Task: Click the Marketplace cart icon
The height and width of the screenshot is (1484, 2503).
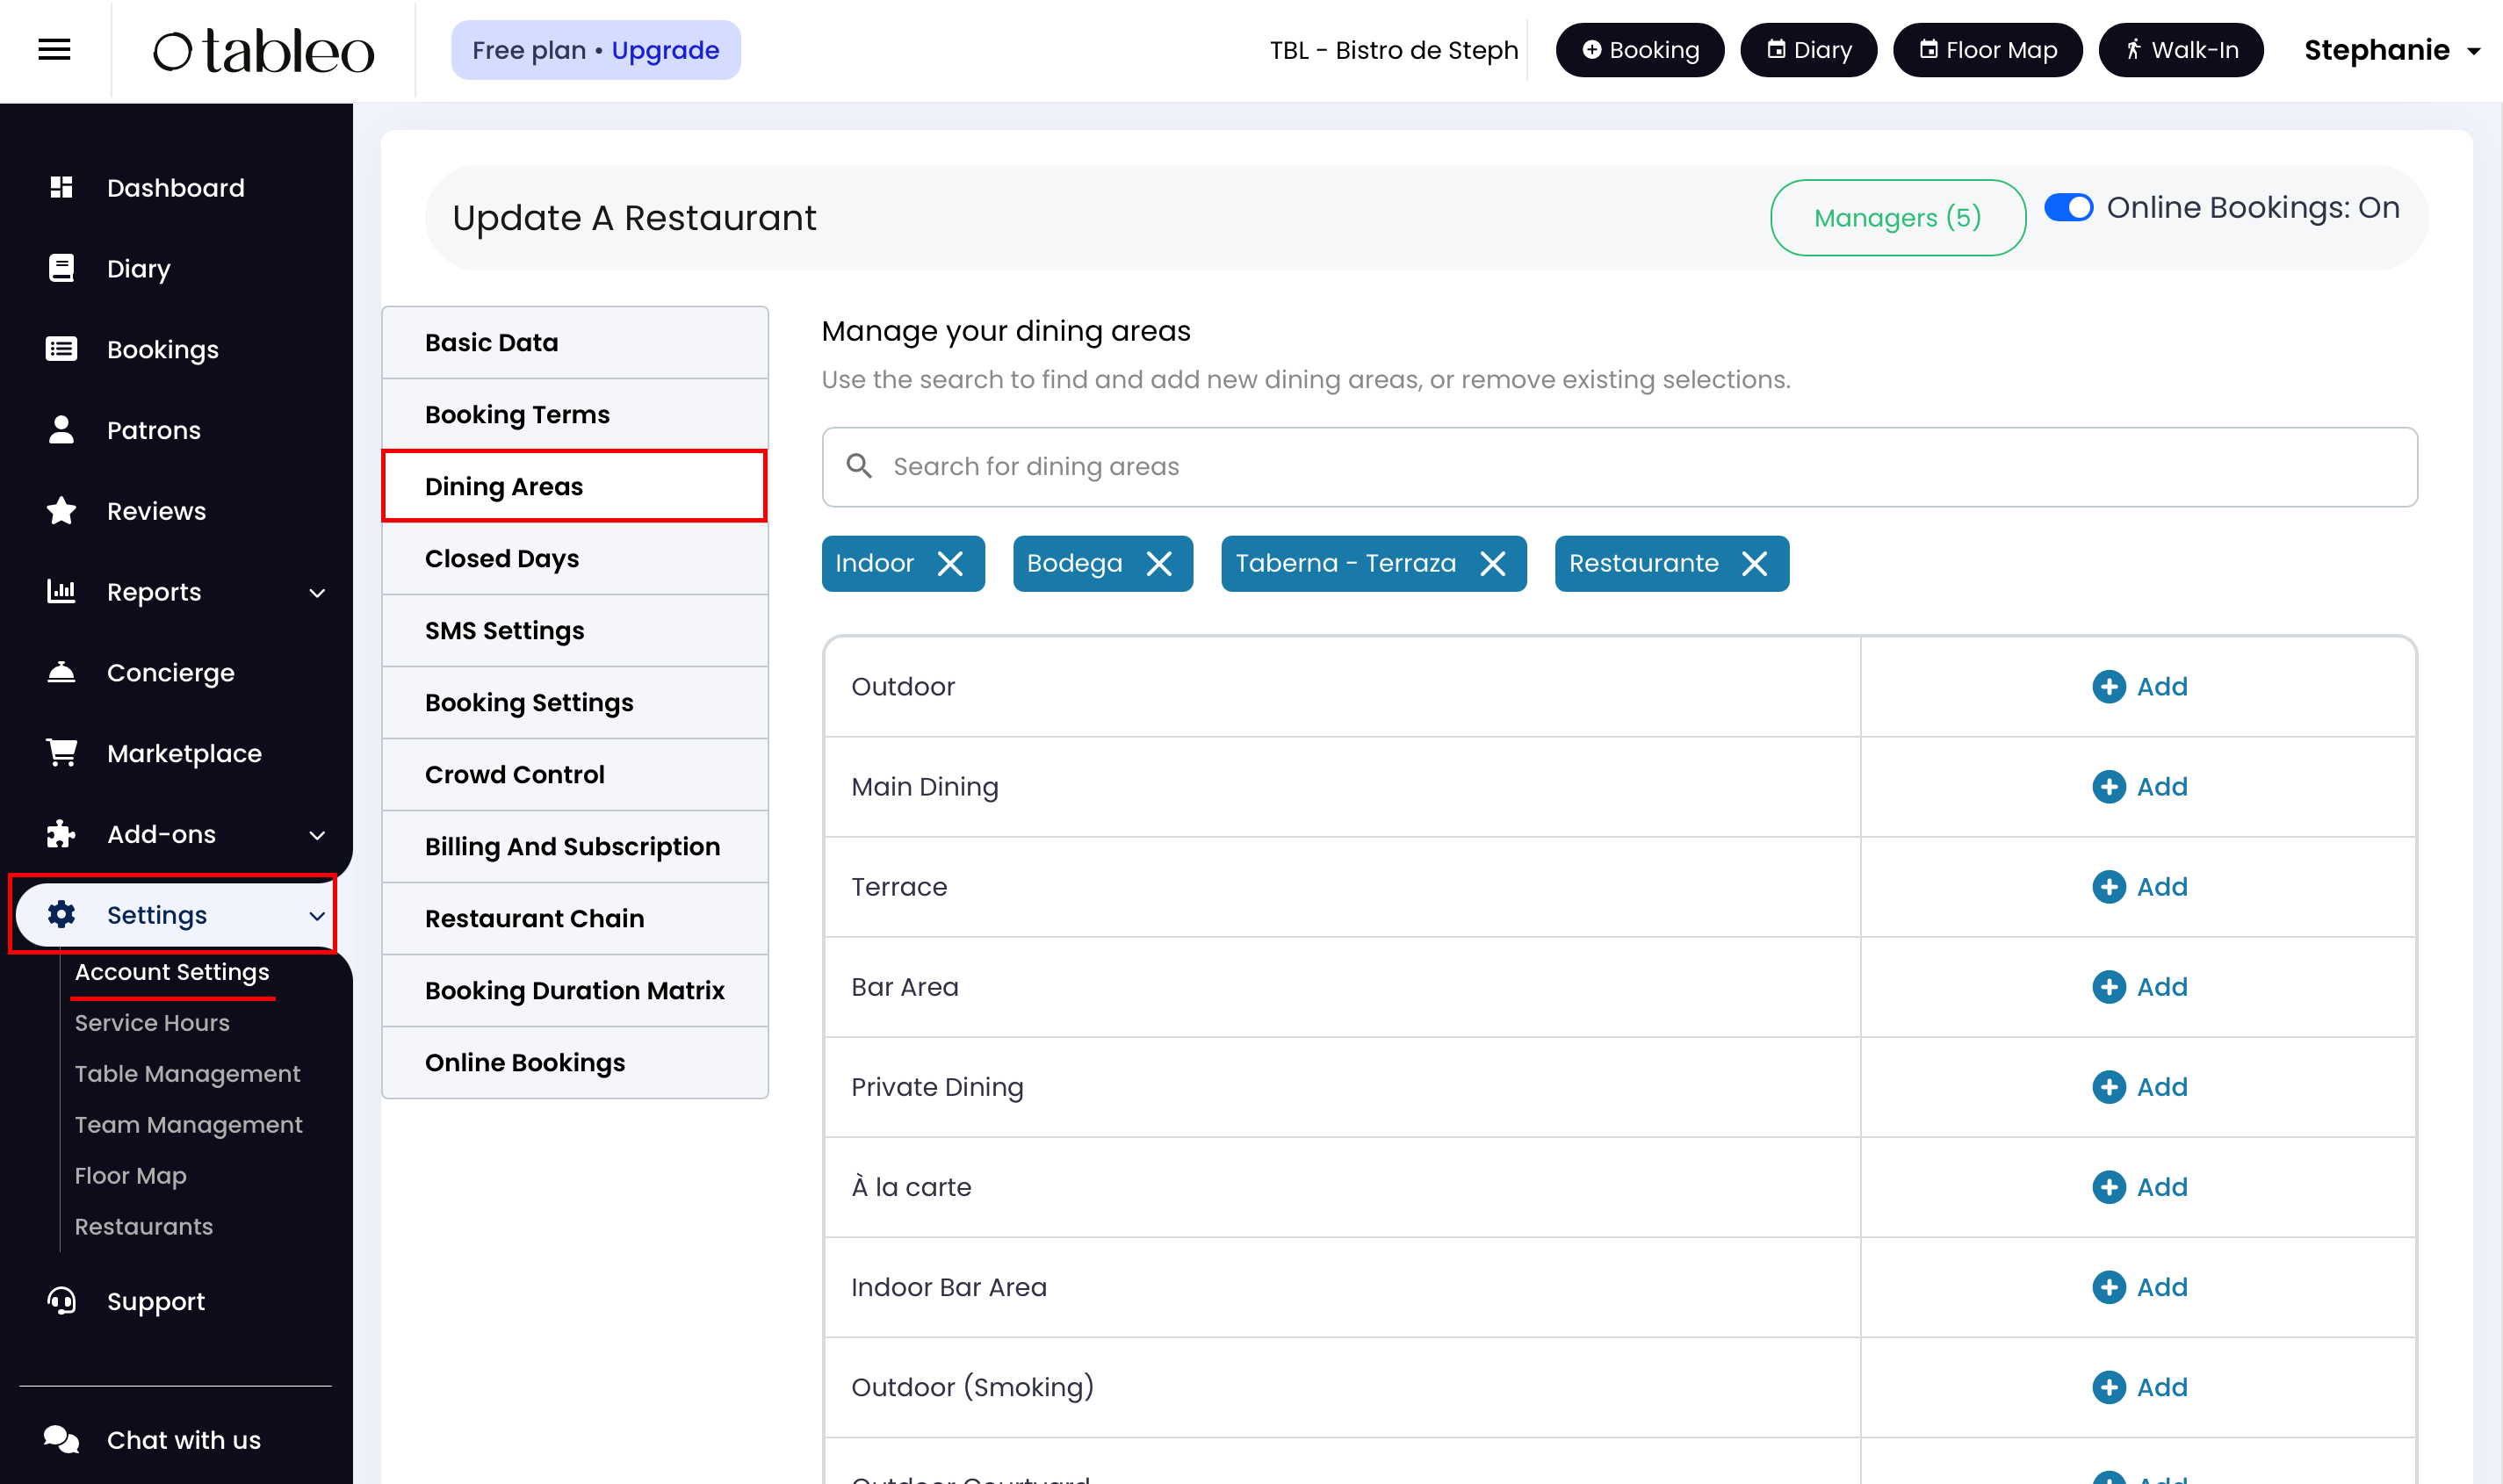Action: 61,753
